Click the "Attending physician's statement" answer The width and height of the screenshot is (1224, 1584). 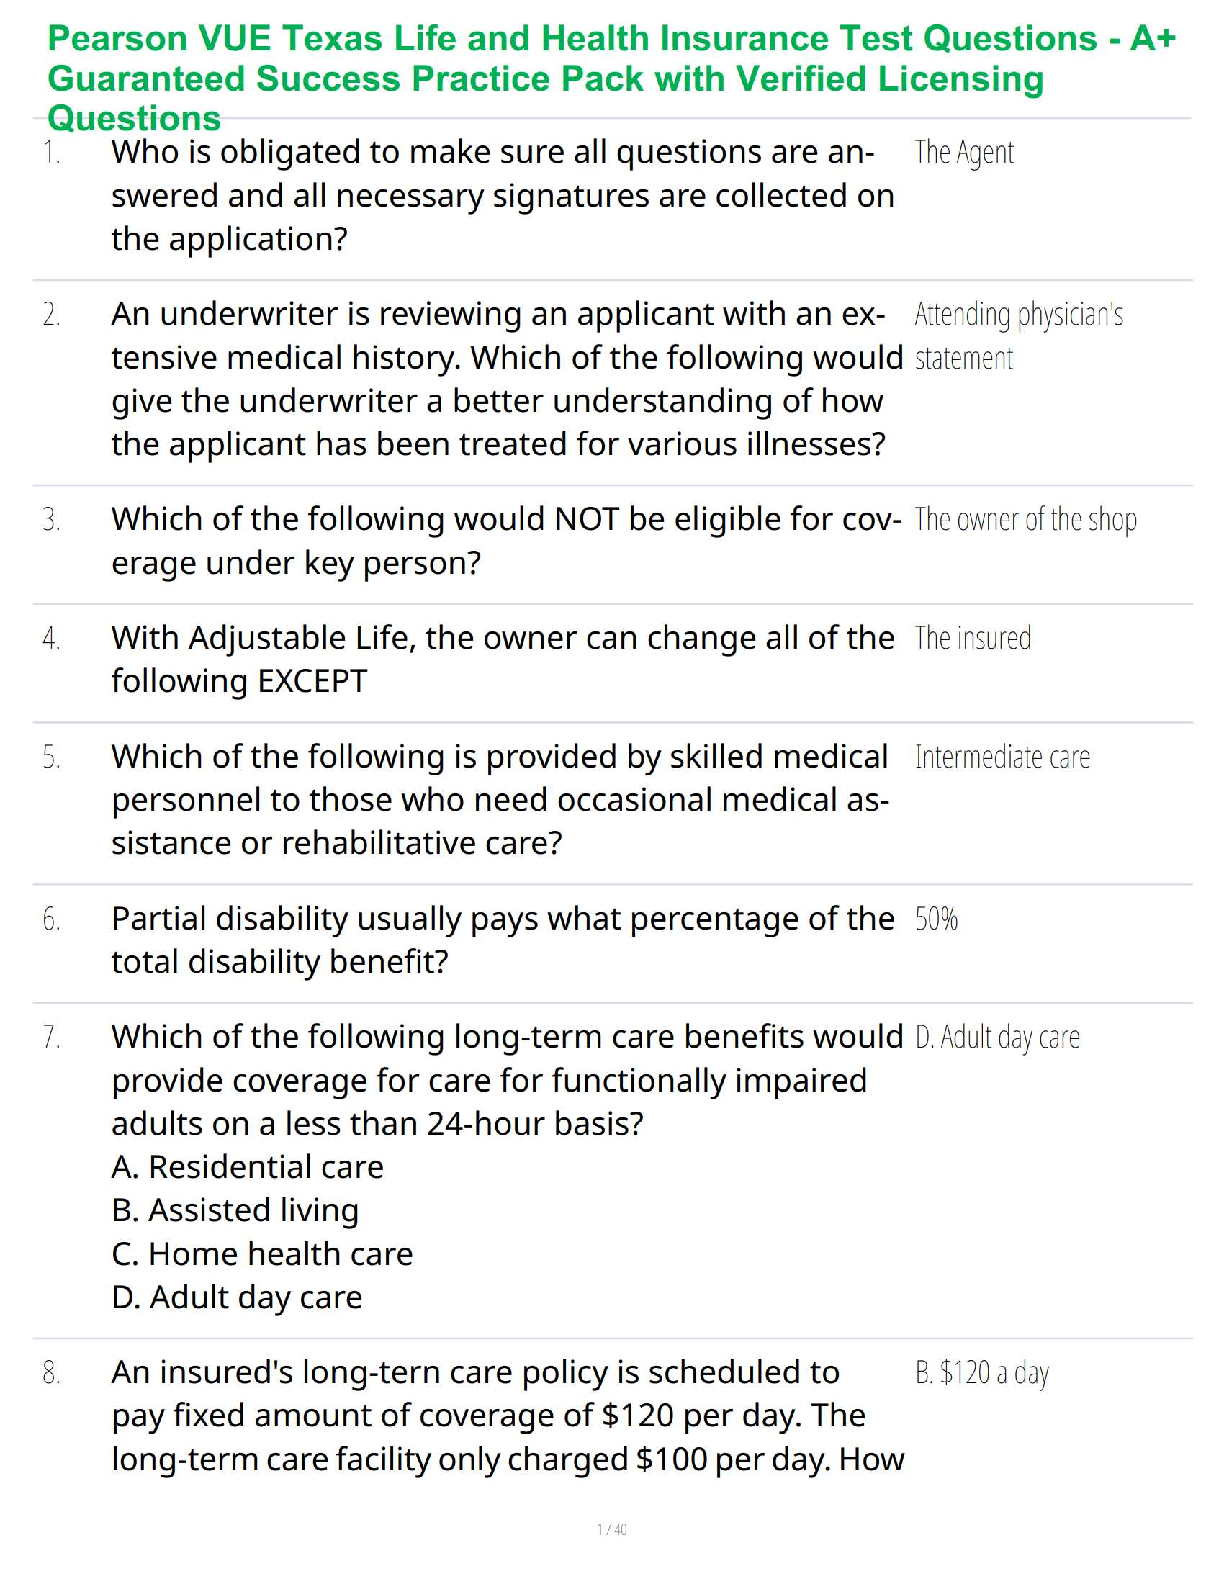coord(1017,336)
